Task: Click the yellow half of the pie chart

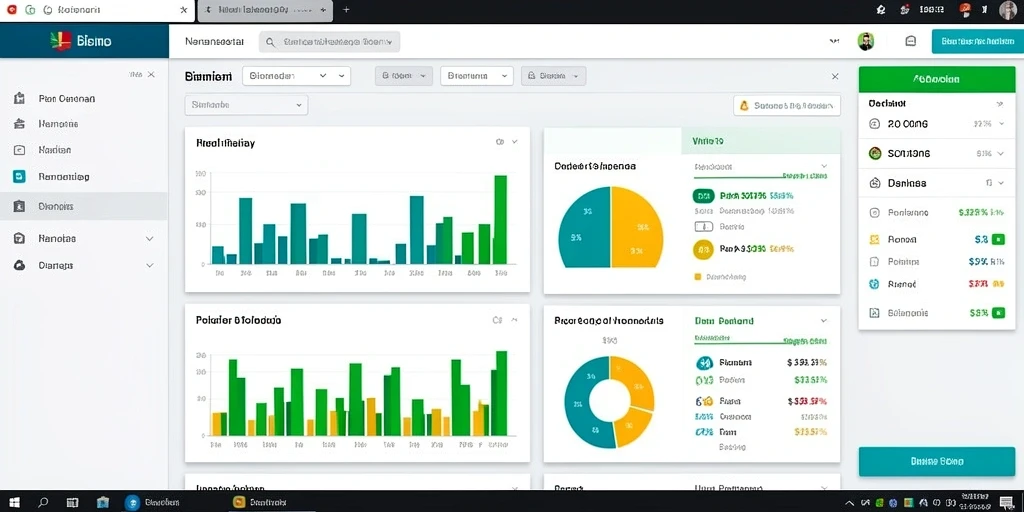Action: (x=635, y=229)
